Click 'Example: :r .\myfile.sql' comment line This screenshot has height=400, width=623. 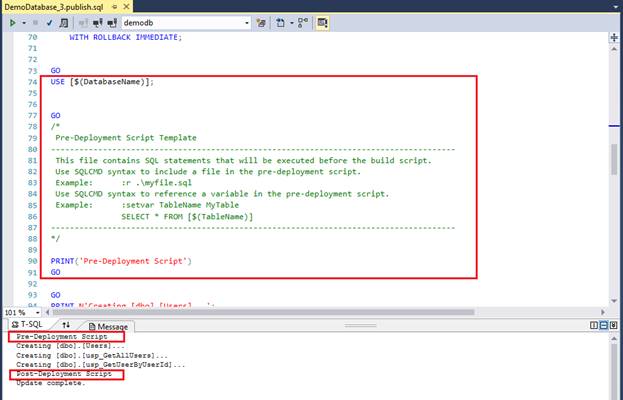tap(123, 183)
